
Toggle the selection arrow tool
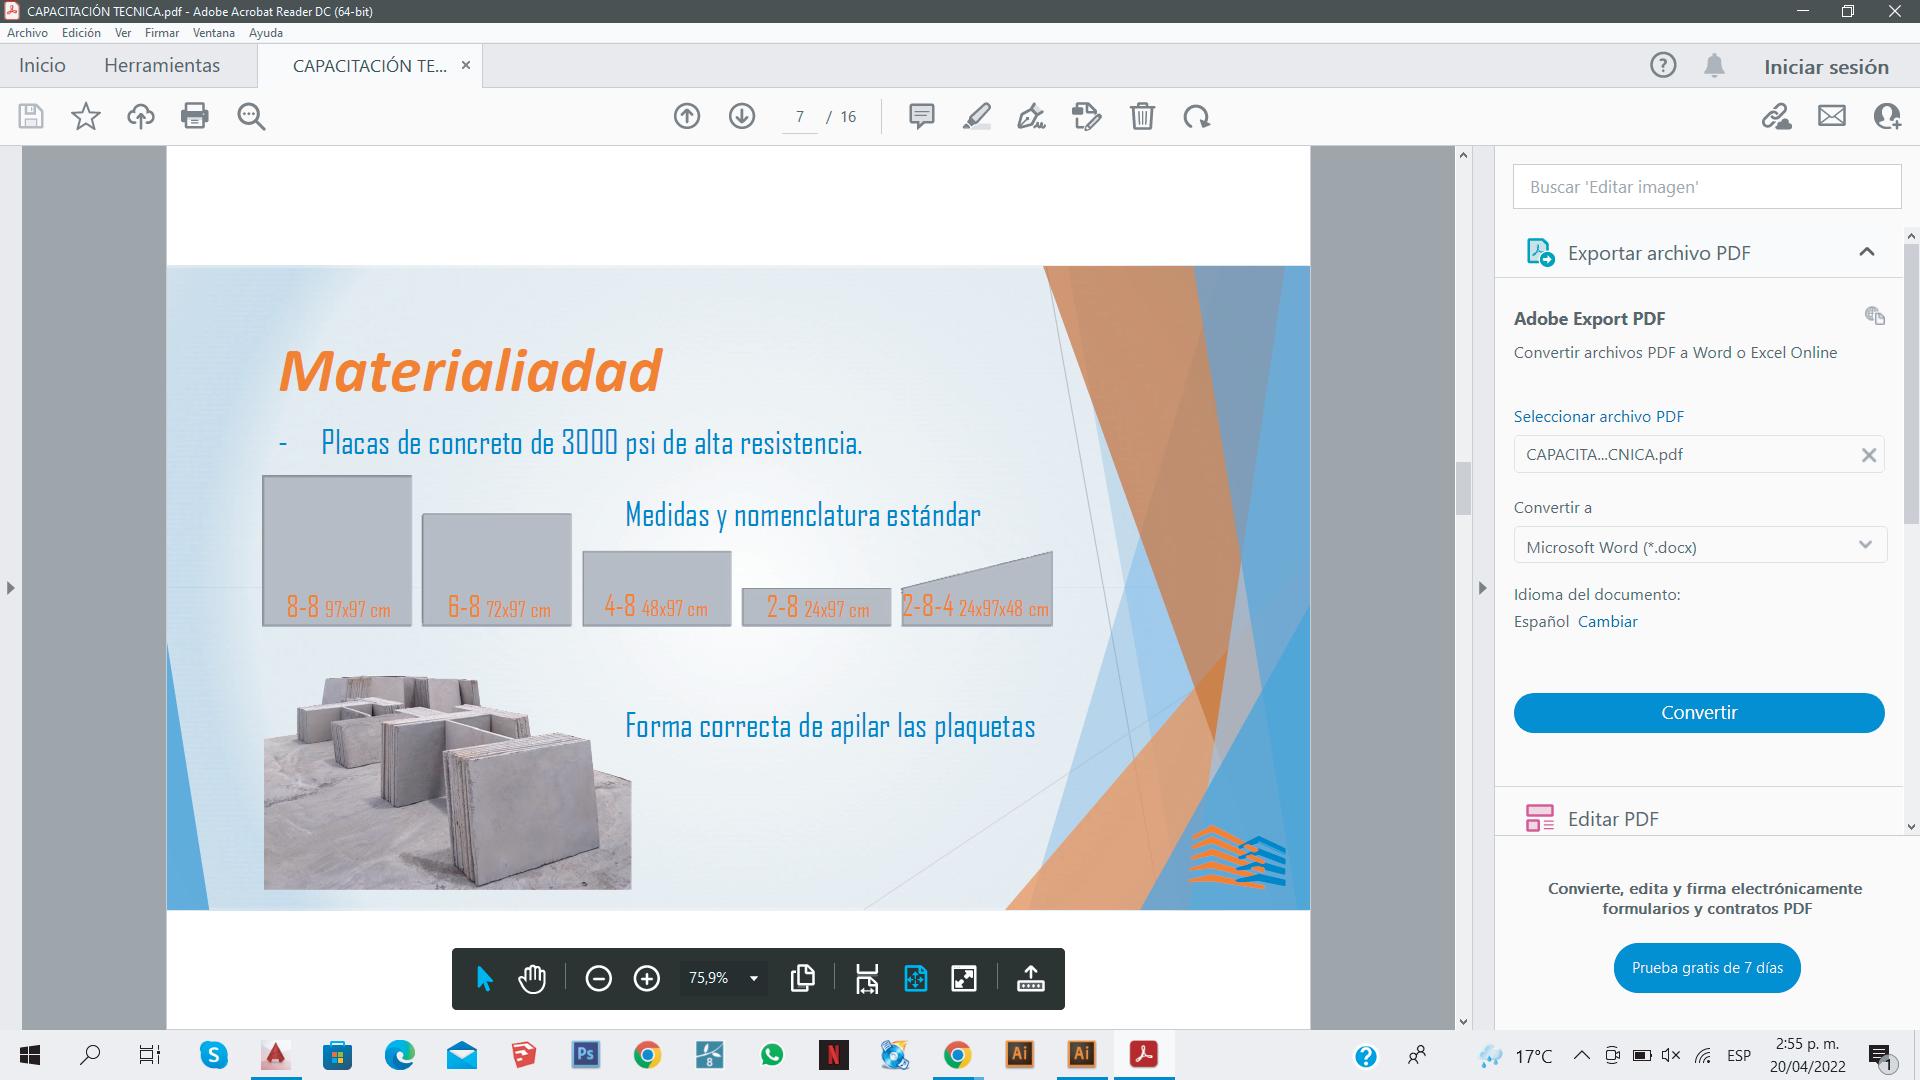click(x=485, y=978)
